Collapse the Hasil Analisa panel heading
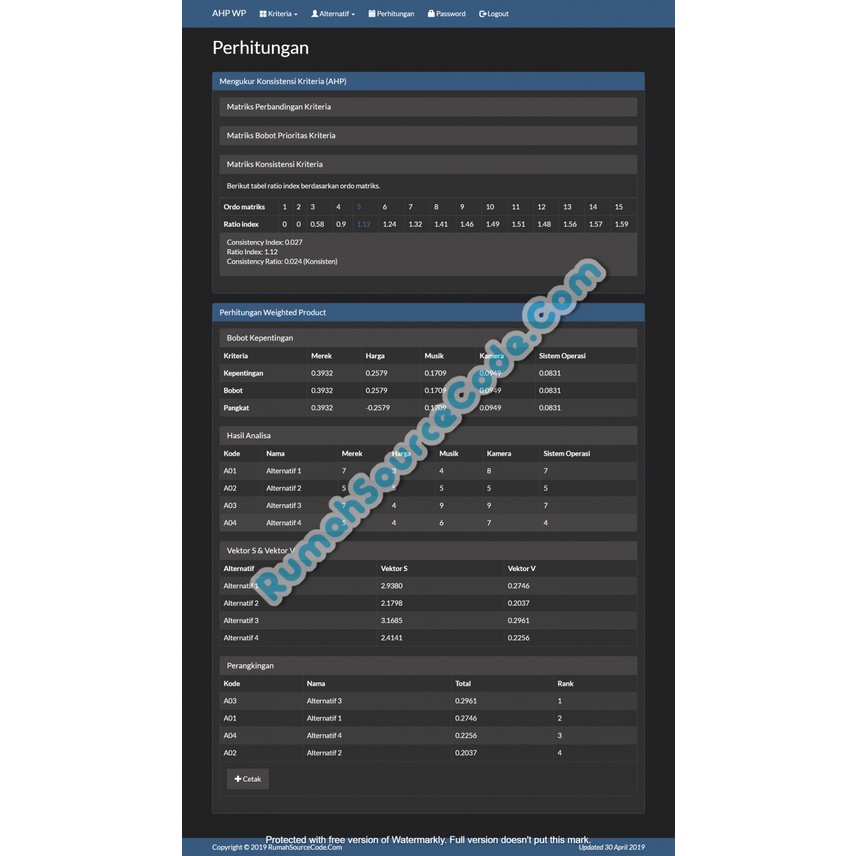This screenshot has height=856, width=856. pyautogui.click(x=428, y=435)
